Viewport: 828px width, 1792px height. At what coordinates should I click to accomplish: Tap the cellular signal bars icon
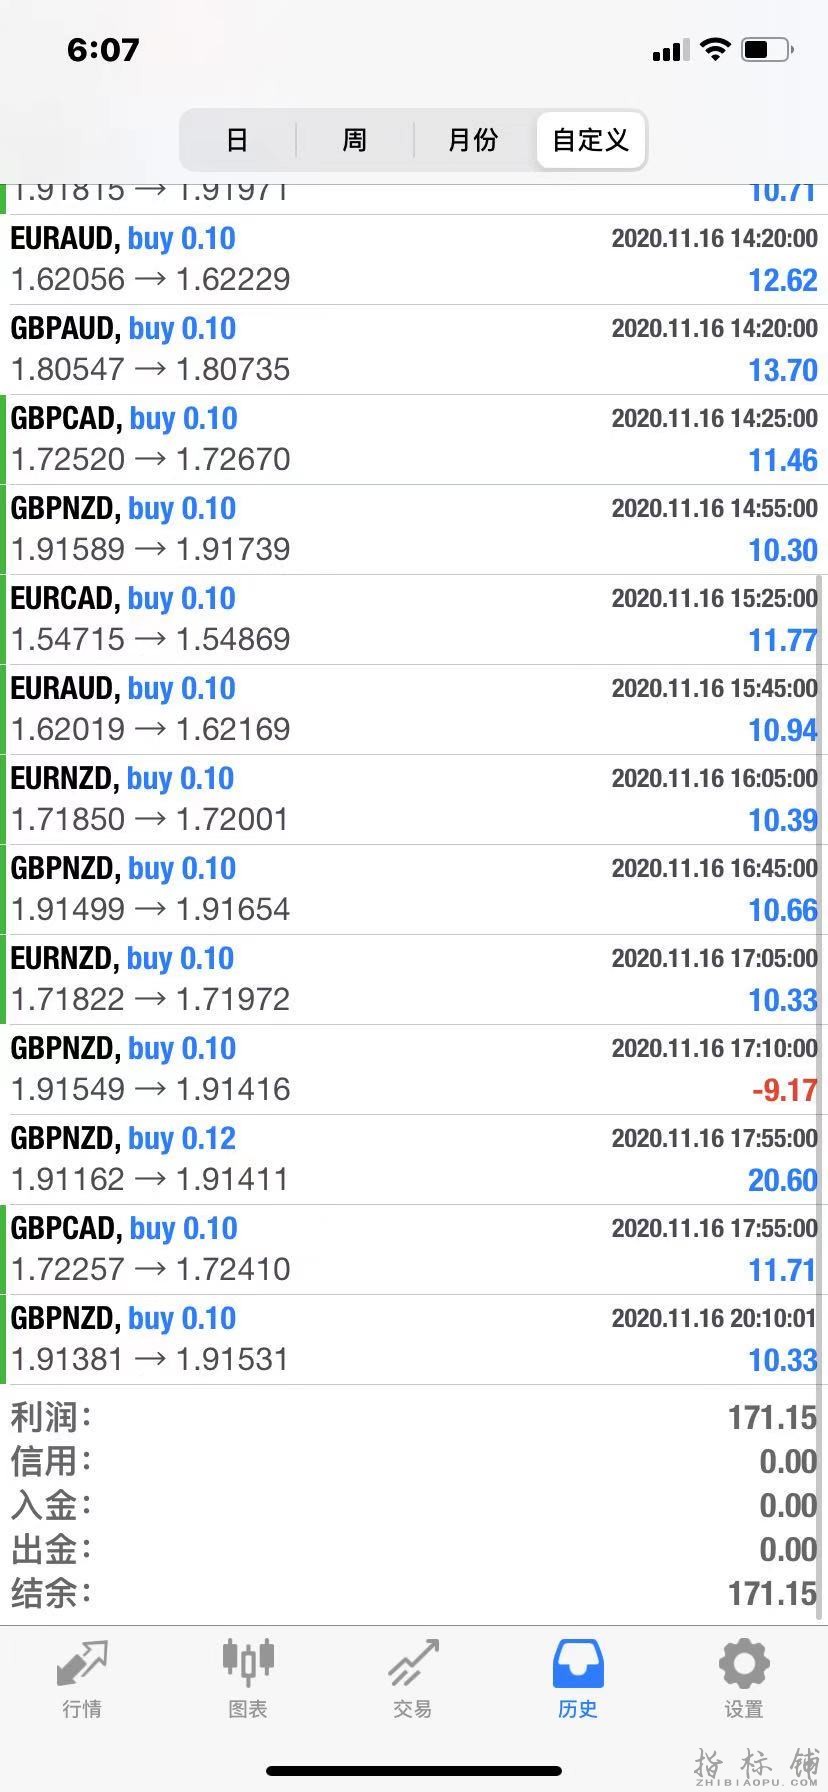click(670, 50)
